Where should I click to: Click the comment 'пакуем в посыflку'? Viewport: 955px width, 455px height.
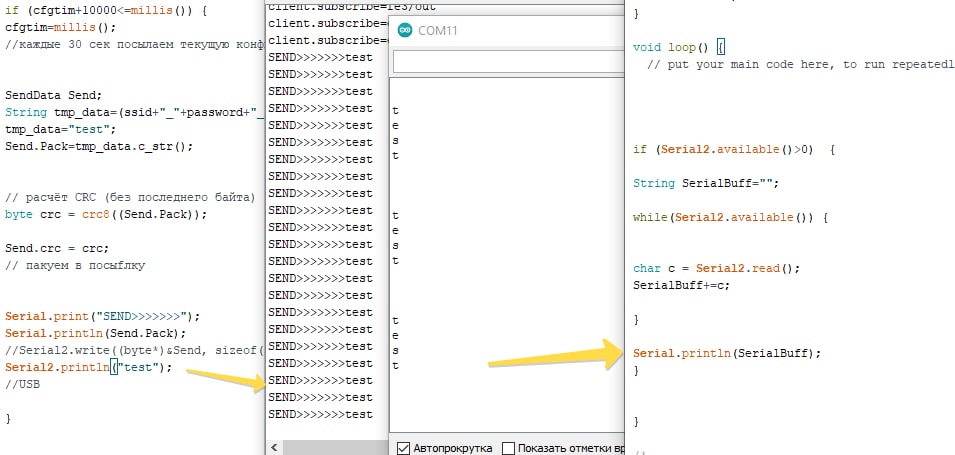74,266
